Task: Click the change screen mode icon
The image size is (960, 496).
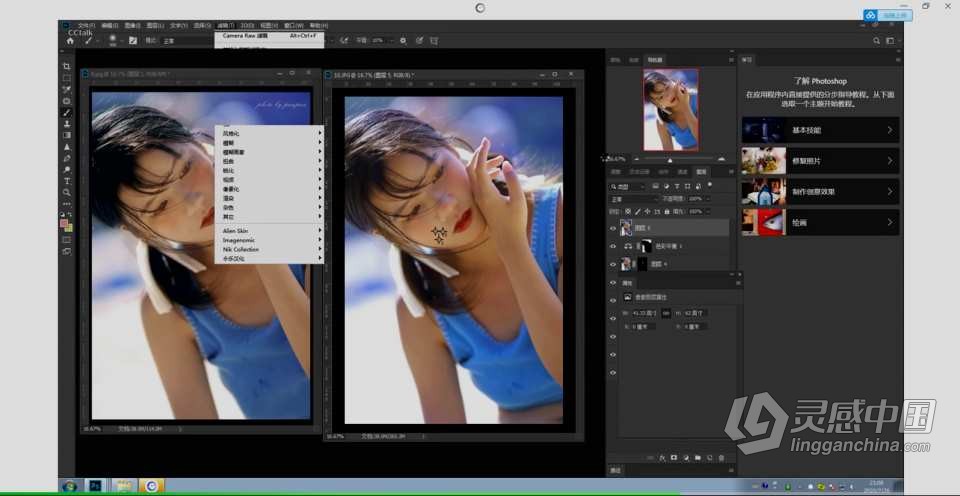Action: click(x=66, y=251)
